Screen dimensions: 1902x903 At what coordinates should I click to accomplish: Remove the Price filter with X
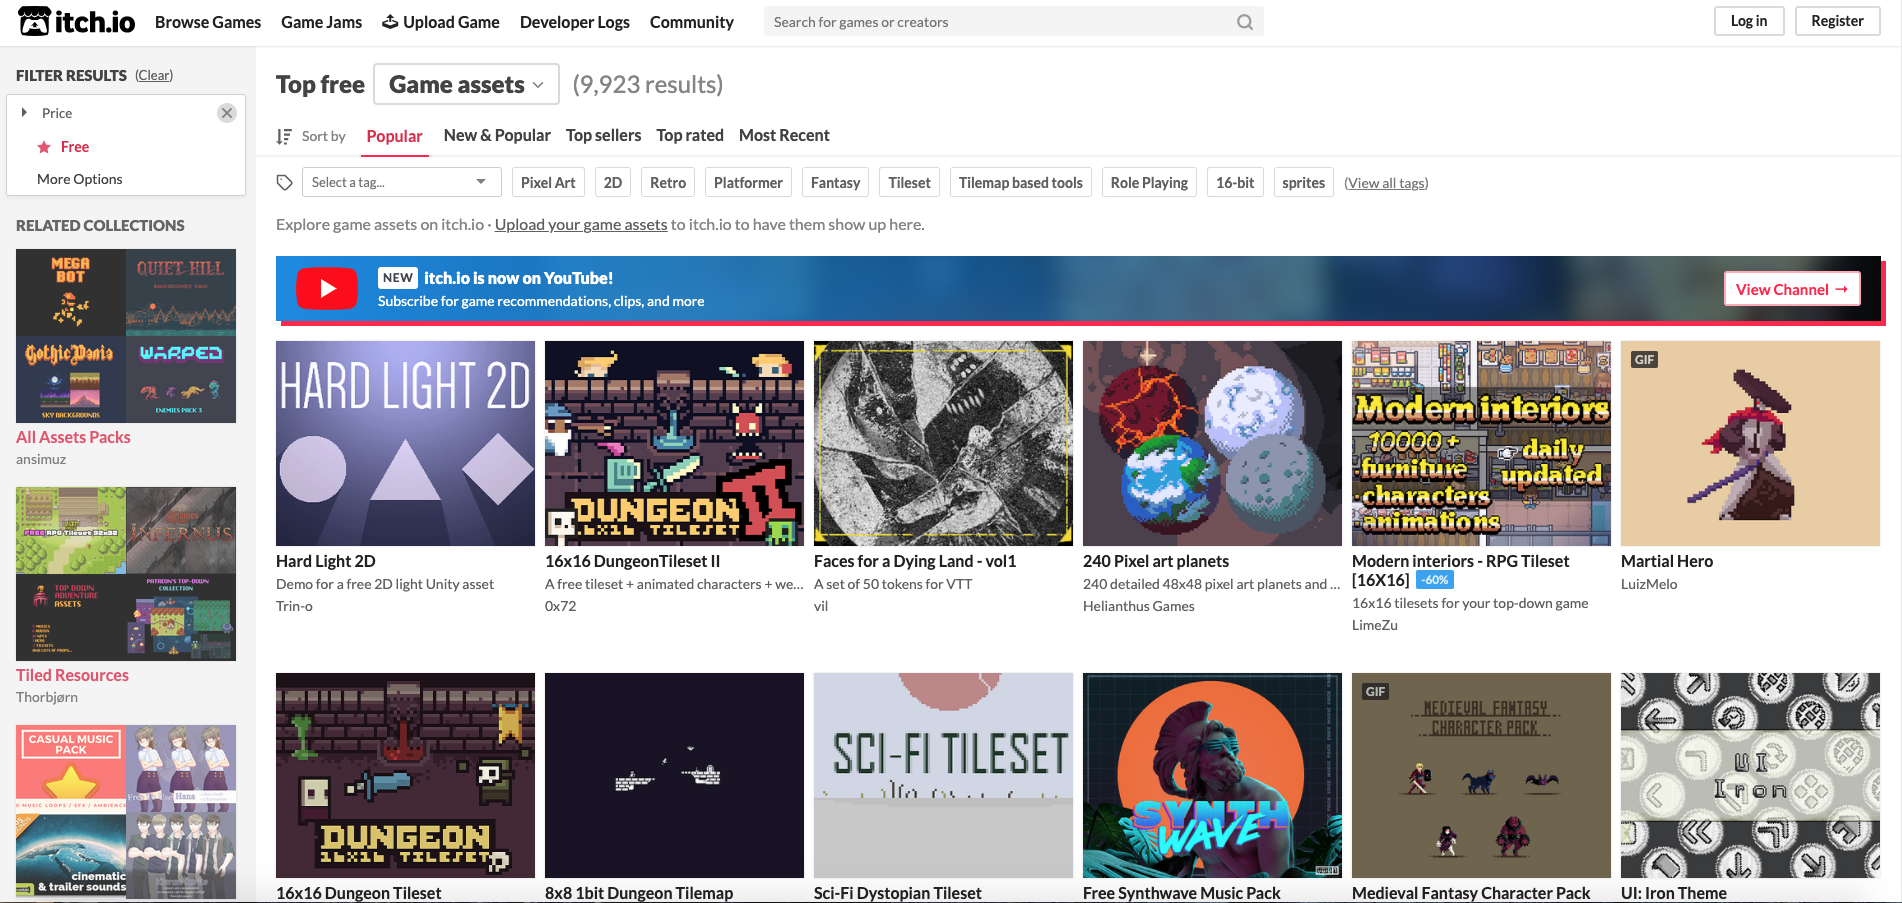pos(227,113)
